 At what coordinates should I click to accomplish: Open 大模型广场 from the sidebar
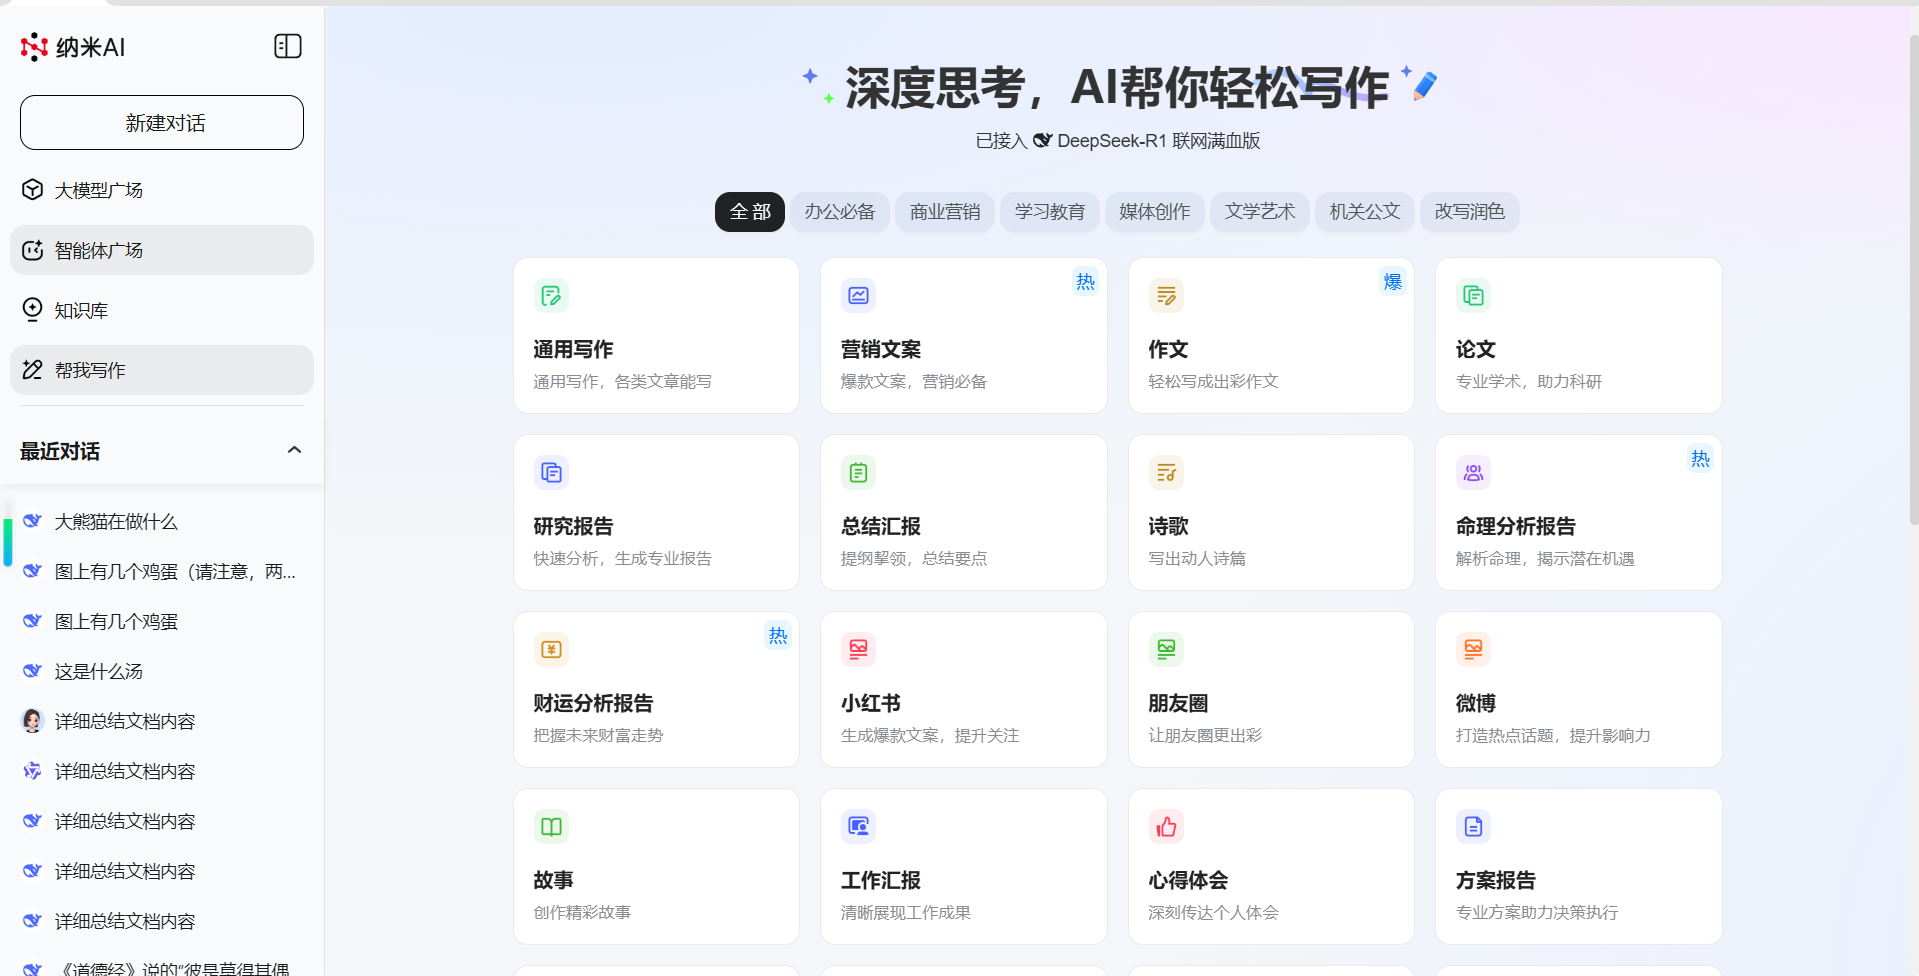98,190
